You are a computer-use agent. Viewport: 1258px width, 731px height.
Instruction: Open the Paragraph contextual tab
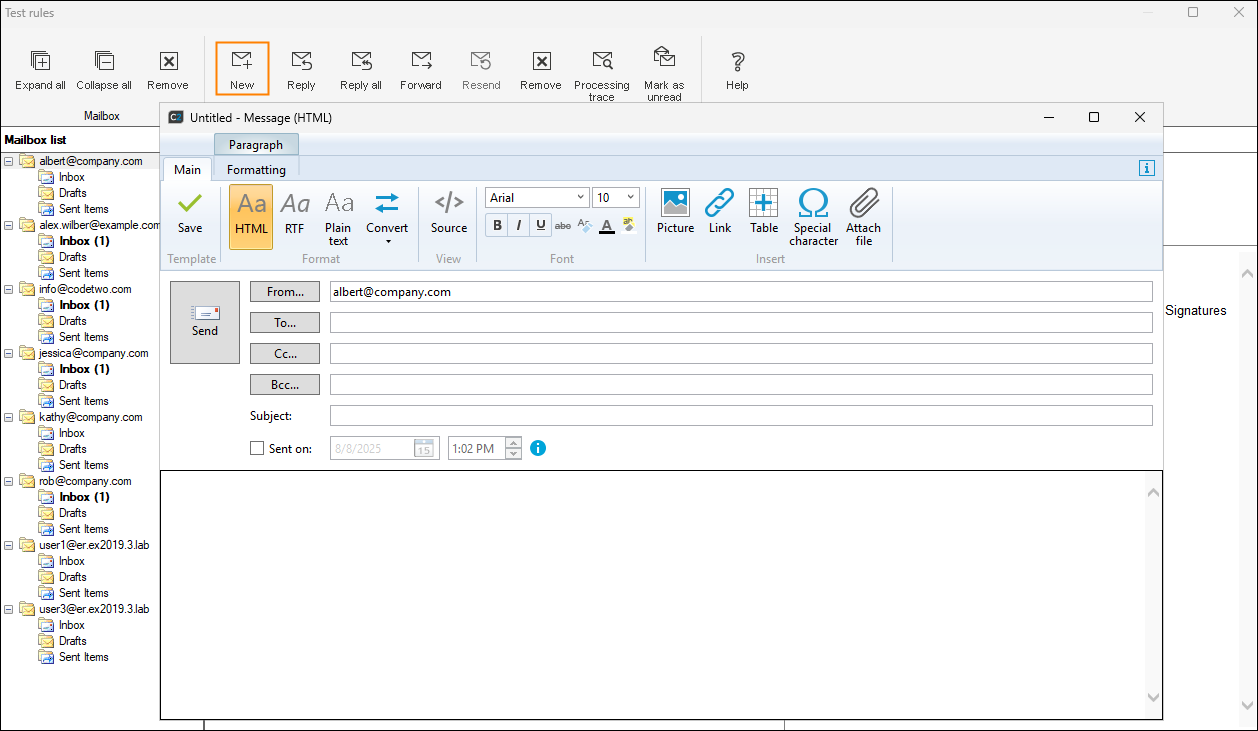coord(256,145)
